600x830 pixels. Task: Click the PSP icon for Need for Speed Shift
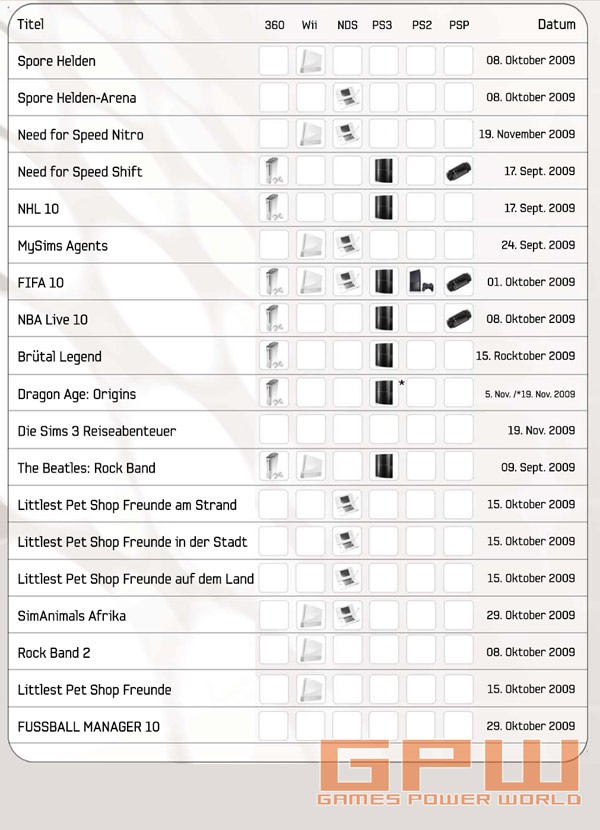click(x=458, y=172)
